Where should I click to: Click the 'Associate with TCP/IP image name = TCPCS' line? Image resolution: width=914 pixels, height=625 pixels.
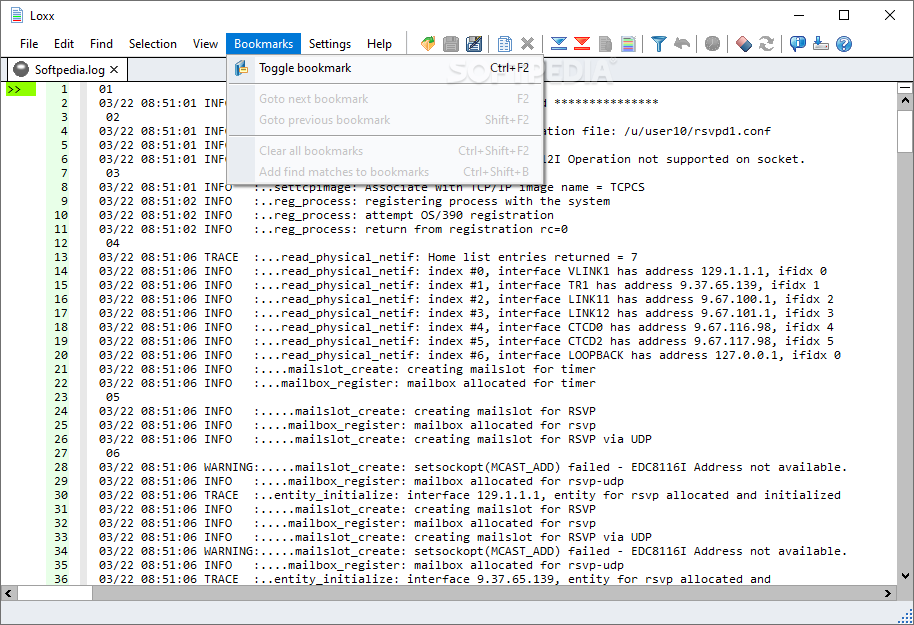tap(371, 187)
